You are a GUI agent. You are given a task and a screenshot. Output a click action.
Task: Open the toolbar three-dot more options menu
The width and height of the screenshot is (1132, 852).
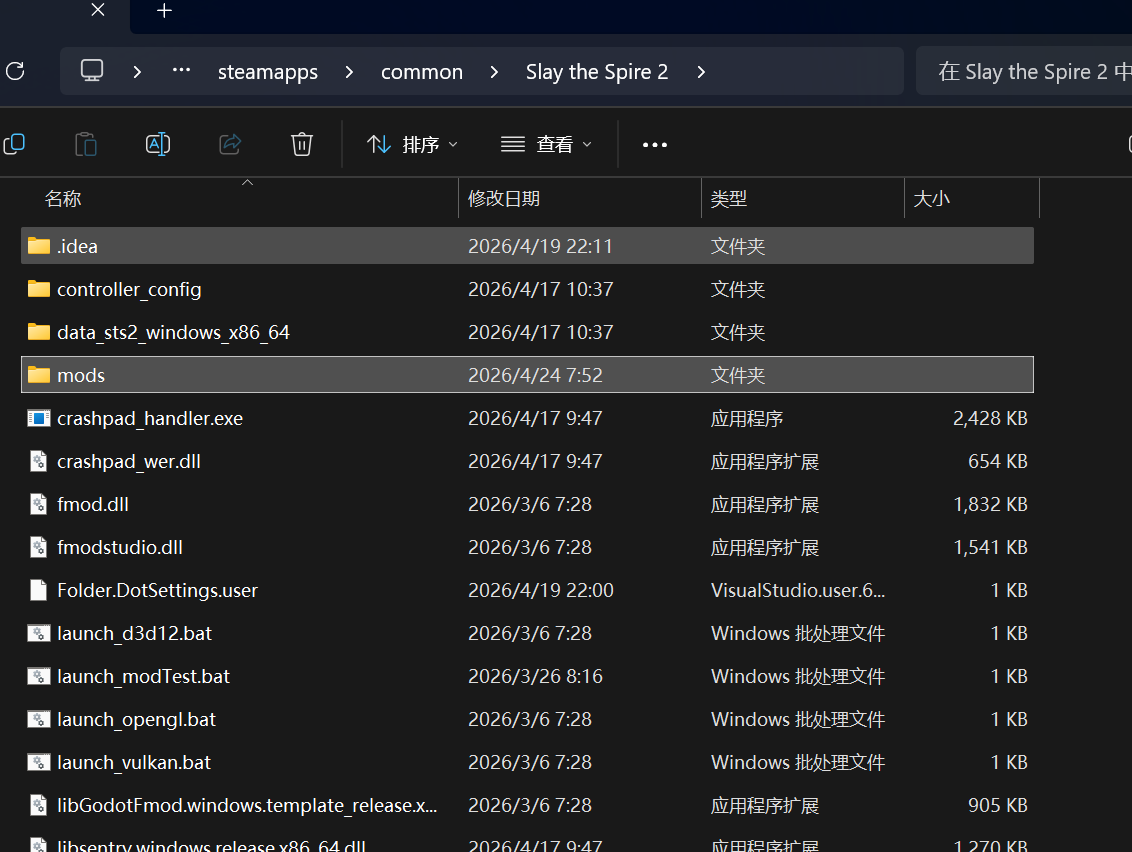coord(655,145)
